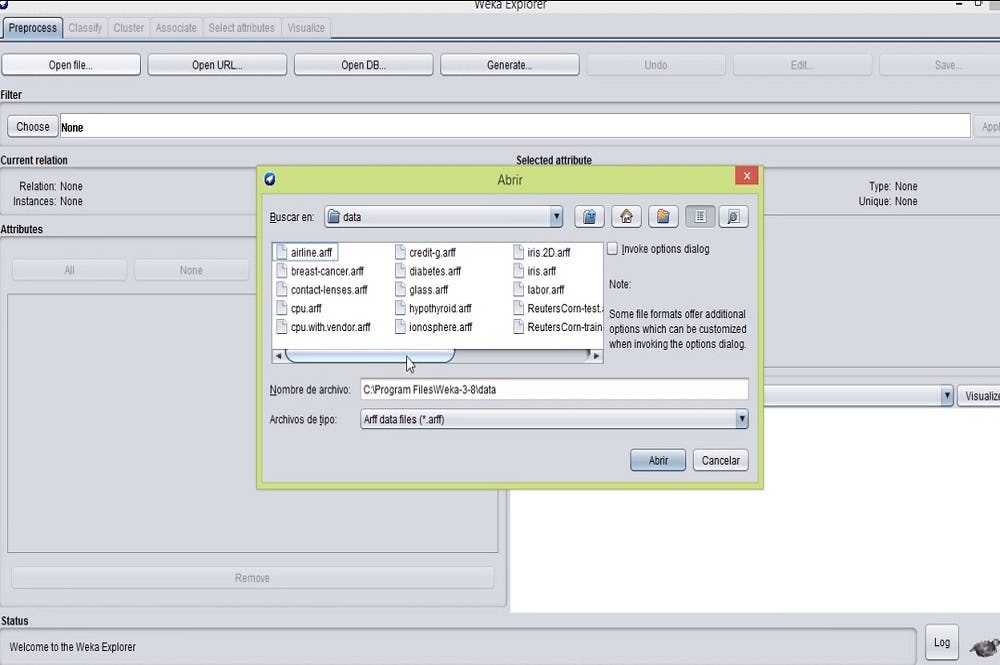Expand the Buscar en folder dropdown
This screenshot has height=665, width=1000.
point(556,216)
